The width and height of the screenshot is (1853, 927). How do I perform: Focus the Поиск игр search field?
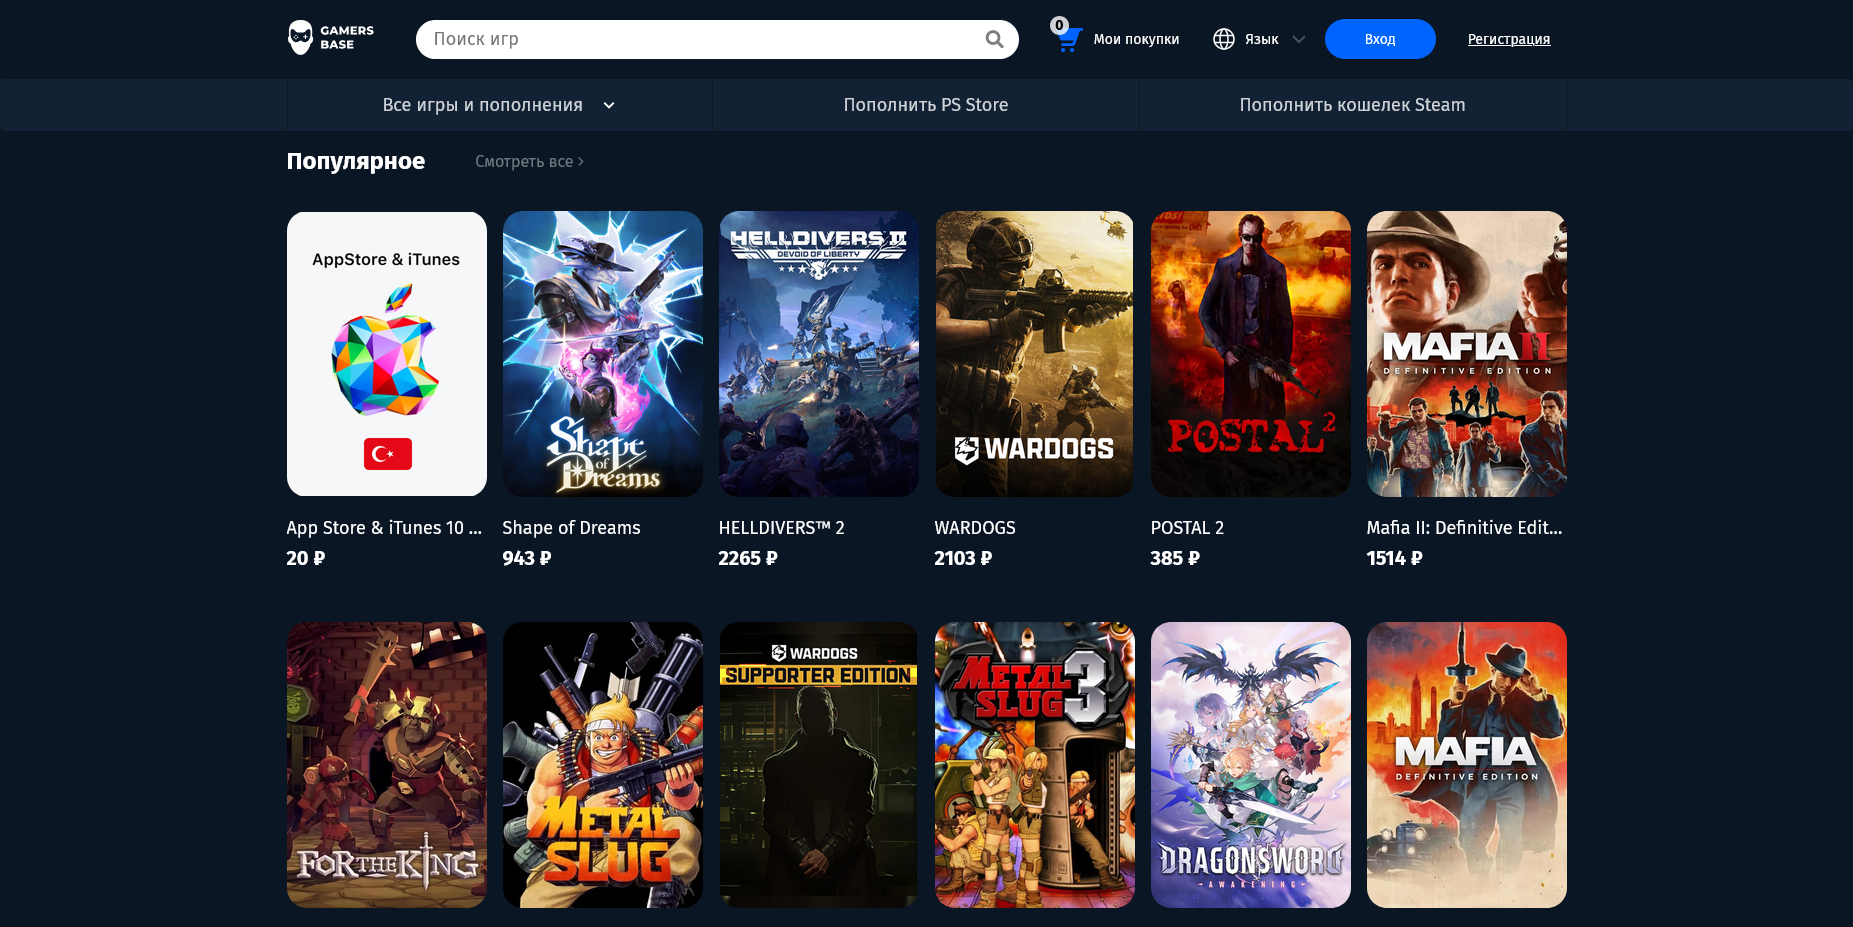[x=717, y=39]
